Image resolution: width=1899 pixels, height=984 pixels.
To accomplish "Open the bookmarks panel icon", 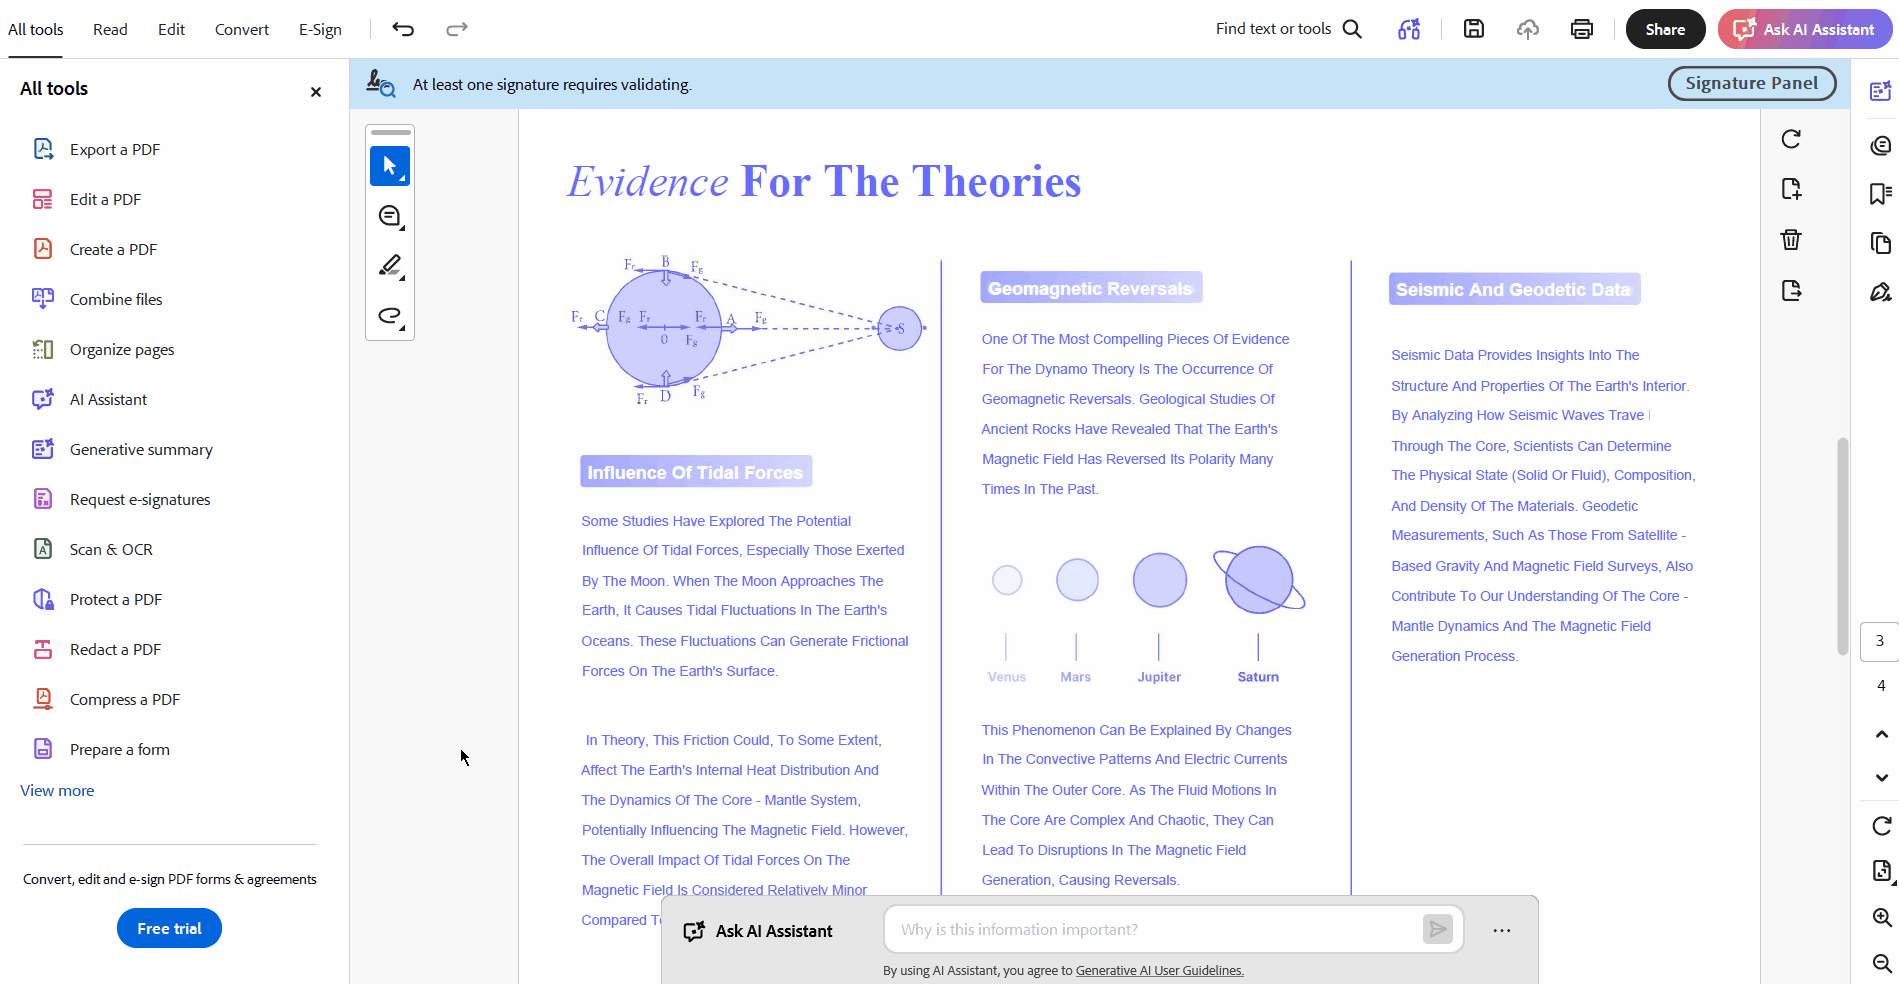I will (1881, 194).
